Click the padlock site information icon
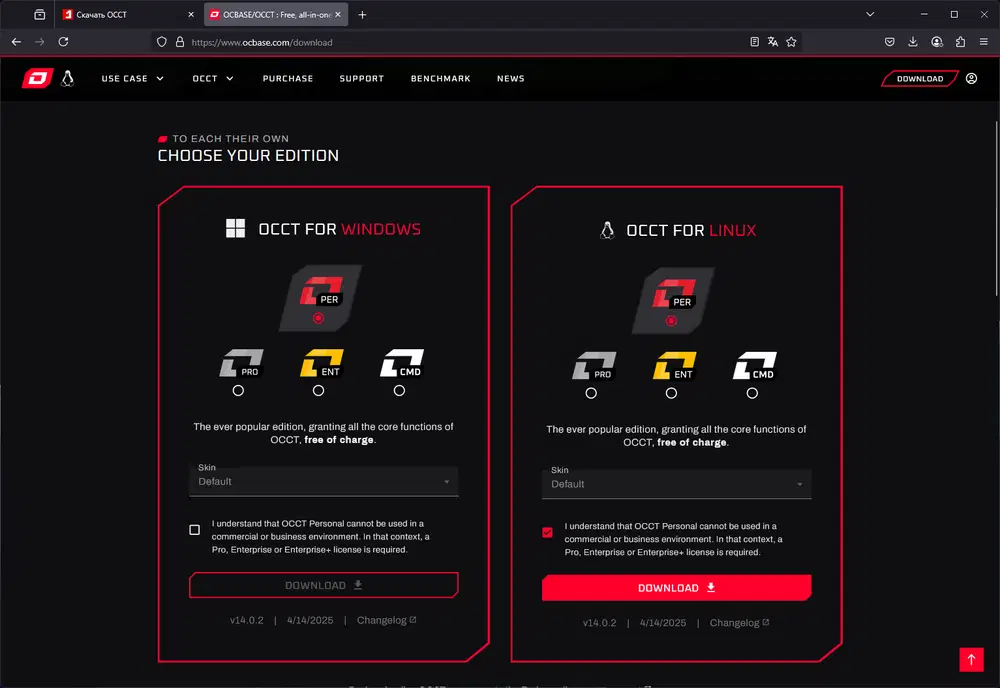 tap(180, 42)
